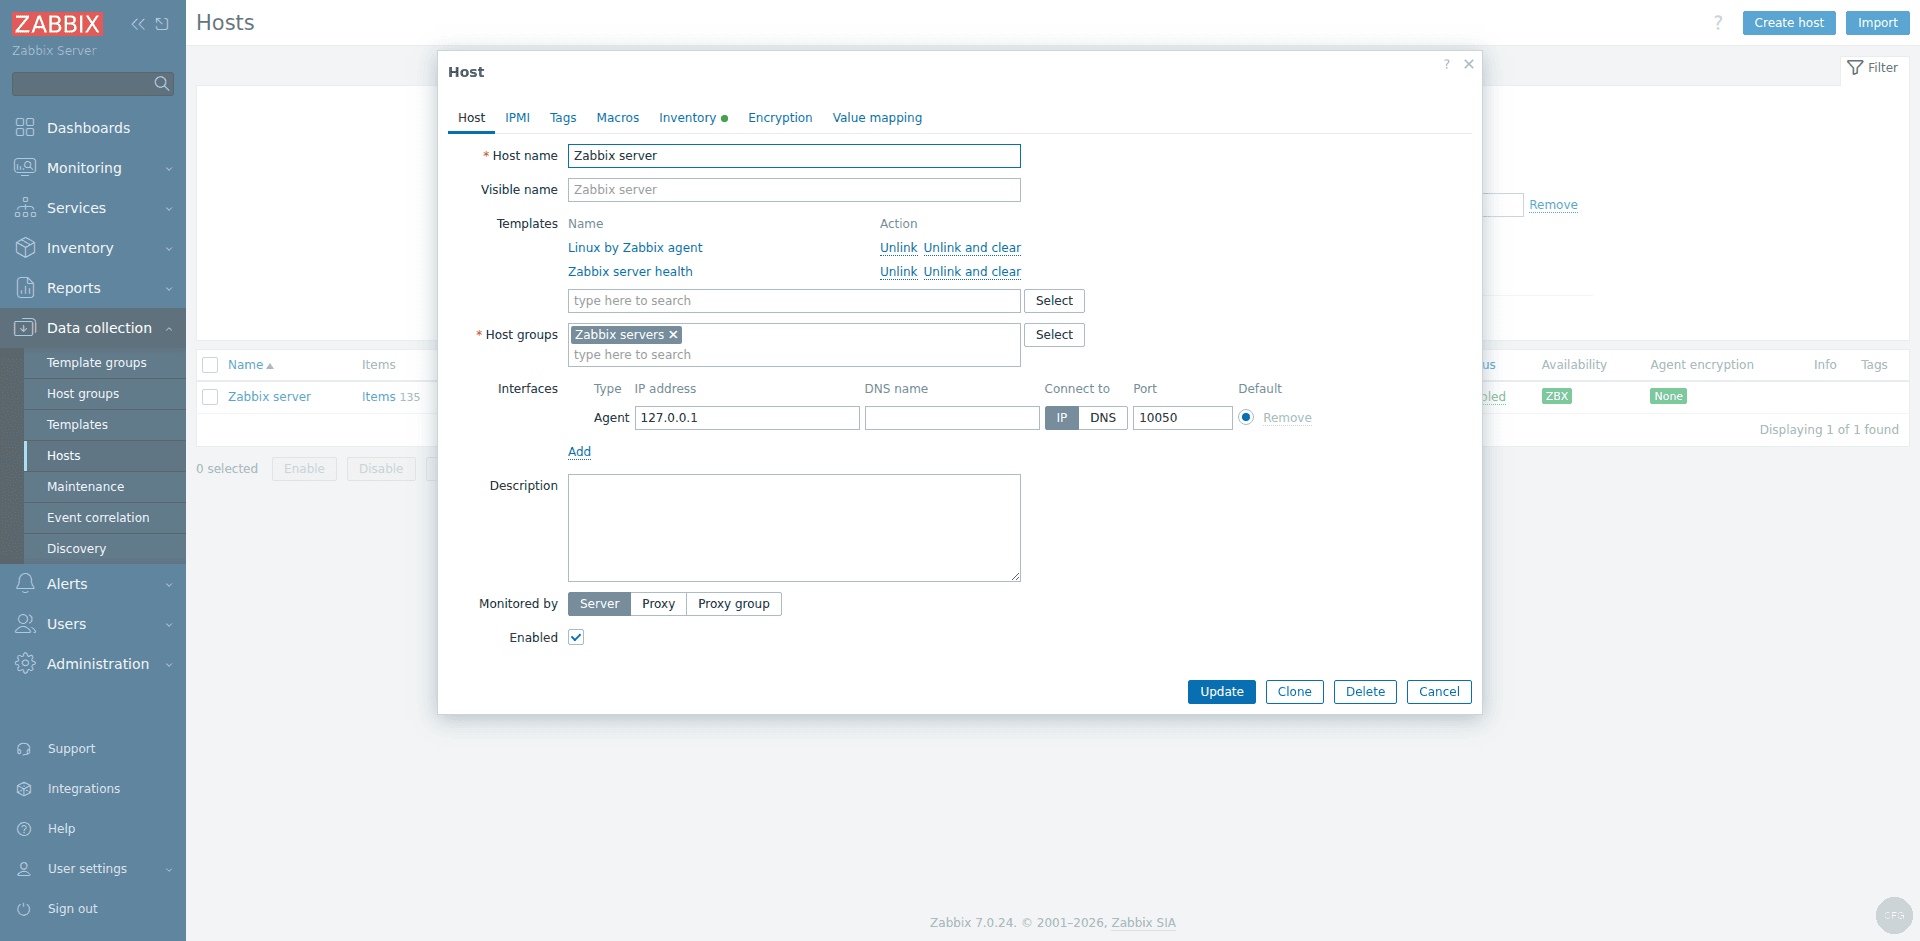Viewport: 1920px width, 941px height.
Task: Switch to the Macros tab
Action: coord(617,117)
